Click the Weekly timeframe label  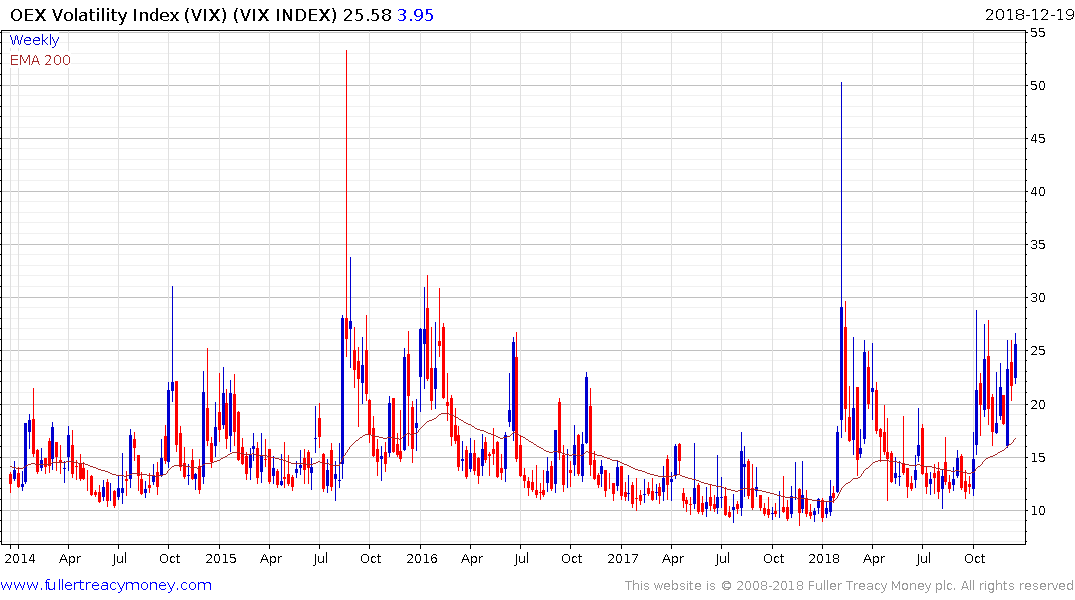34,40
